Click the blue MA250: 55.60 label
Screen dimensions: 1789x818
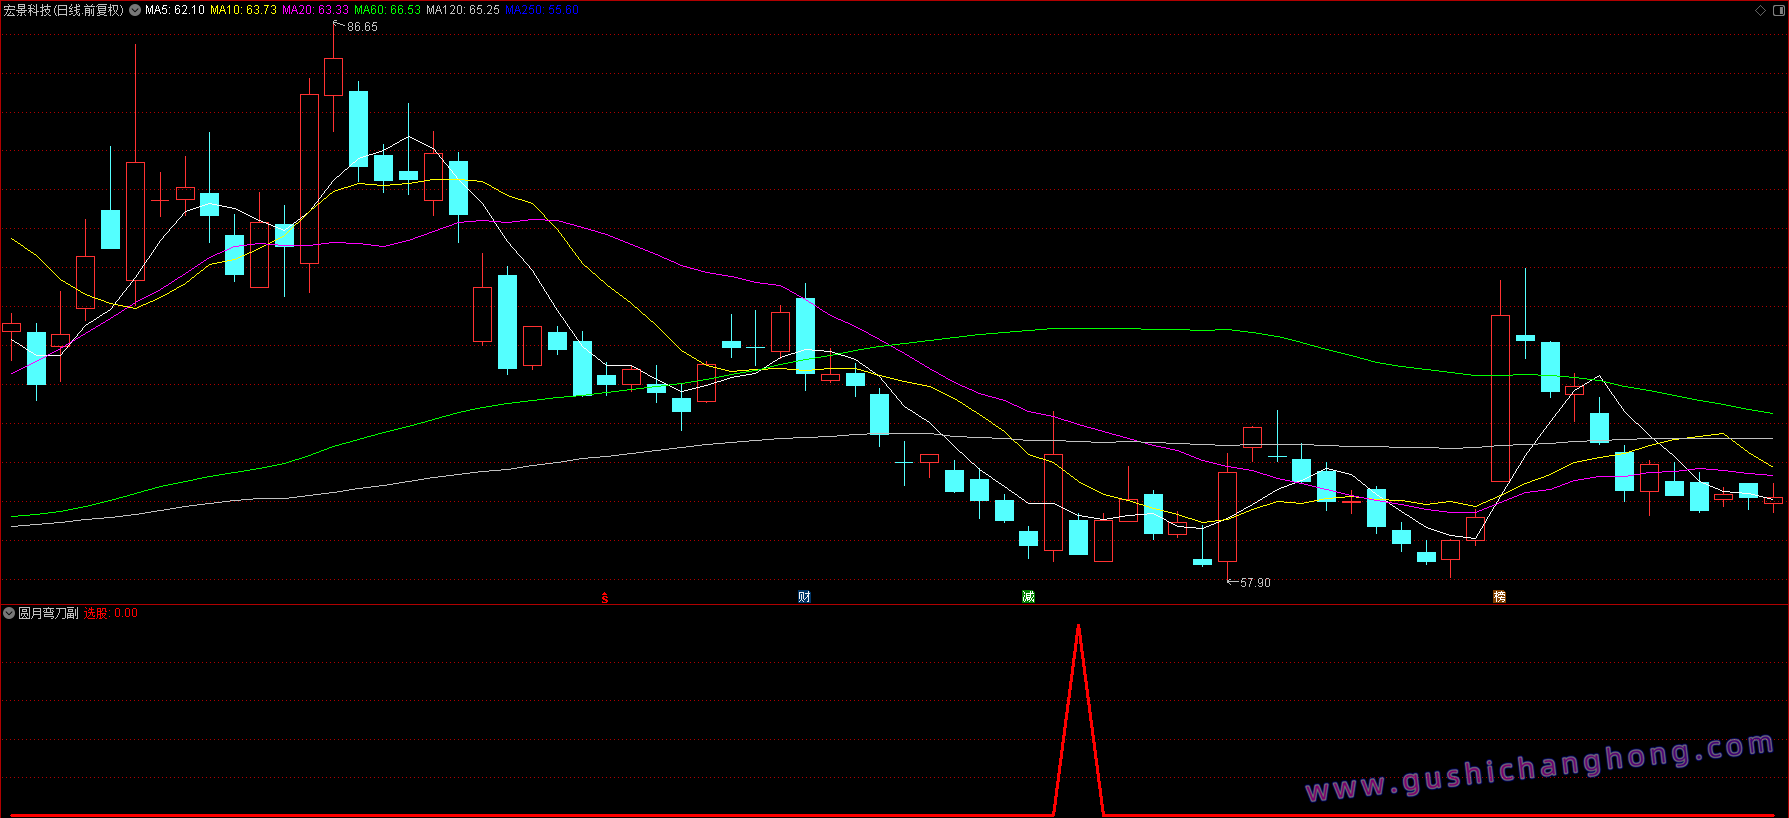coord(541,10)
